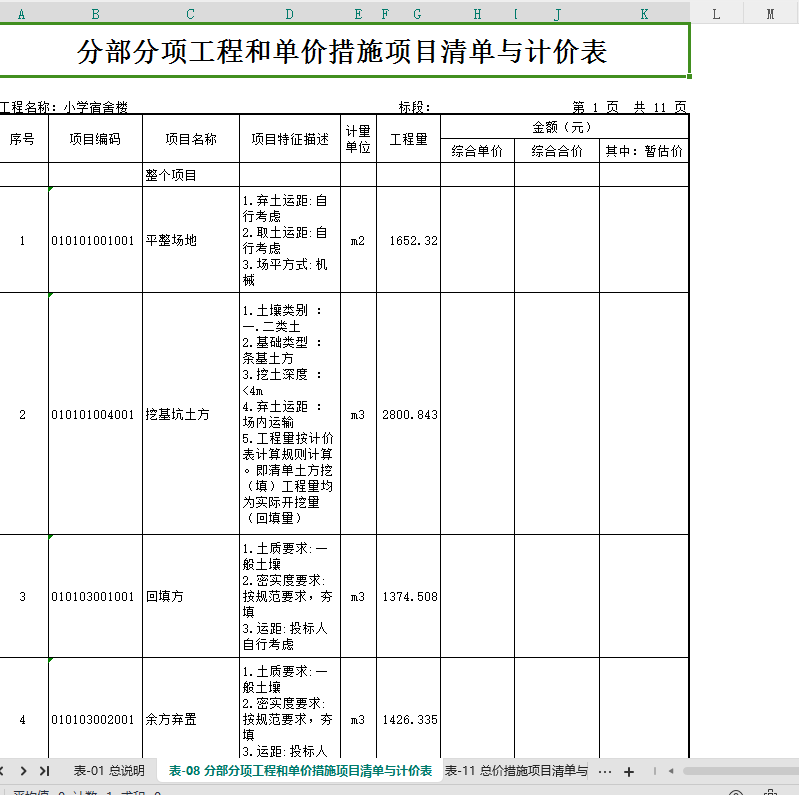
Task: Select the 其中：暂估价 header cell
Action: pyautogui.click(x=644, y=151)
